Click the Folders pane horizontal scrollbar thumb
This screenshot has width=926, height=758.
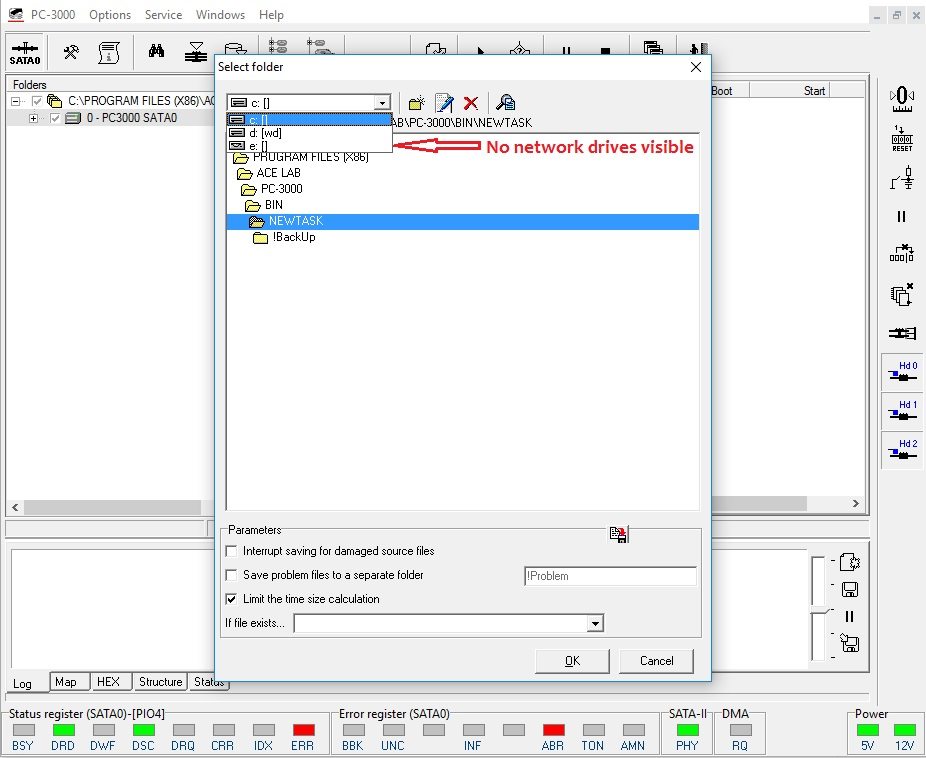[112, 507]
